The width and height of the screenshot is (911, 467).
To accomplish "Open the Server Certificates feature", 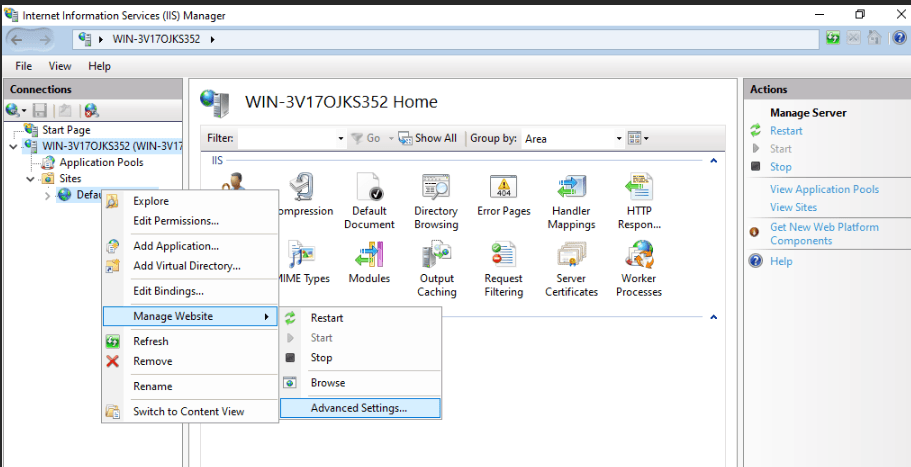I will click(571, 268).
